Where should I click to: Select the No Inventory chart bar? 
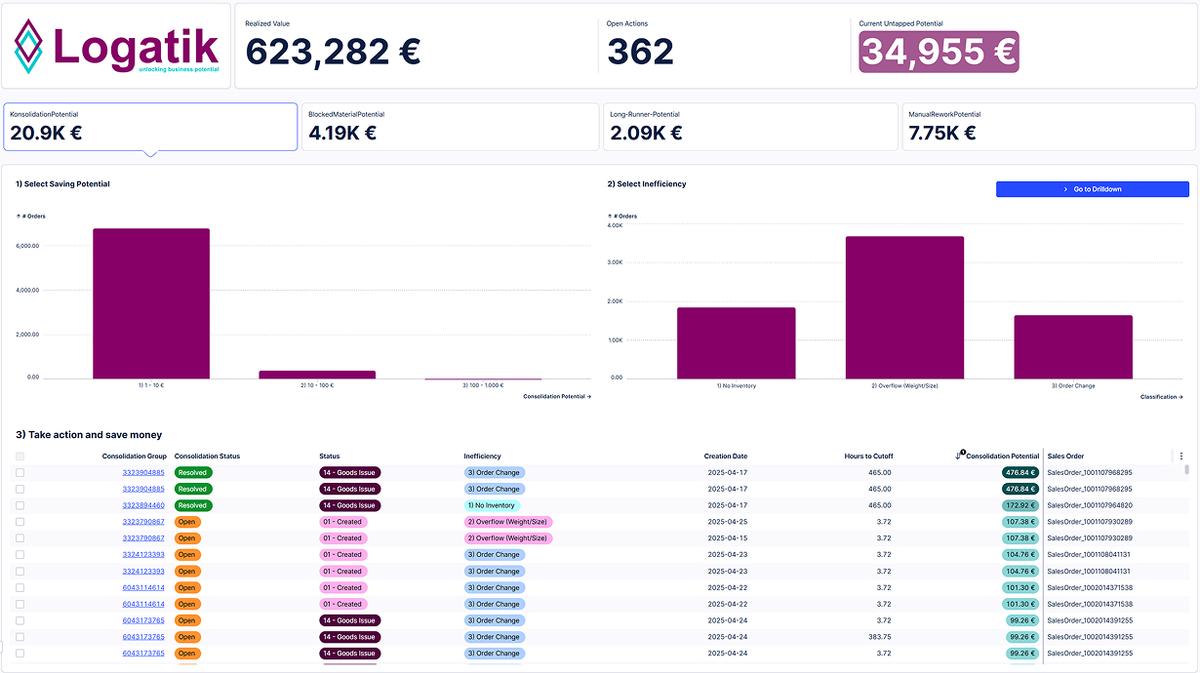coord(736,342)
